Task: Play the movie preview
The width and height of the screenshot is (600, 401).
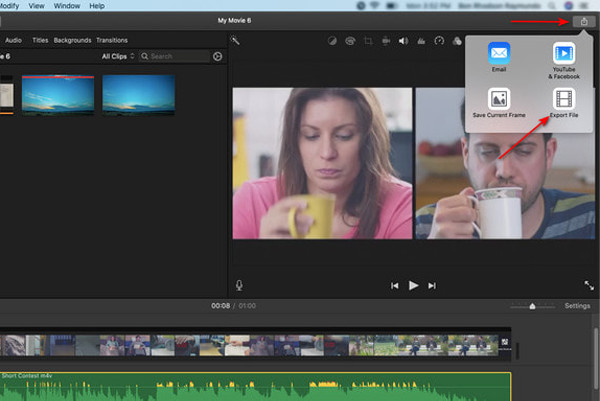Action: click(x=413, y=285)
